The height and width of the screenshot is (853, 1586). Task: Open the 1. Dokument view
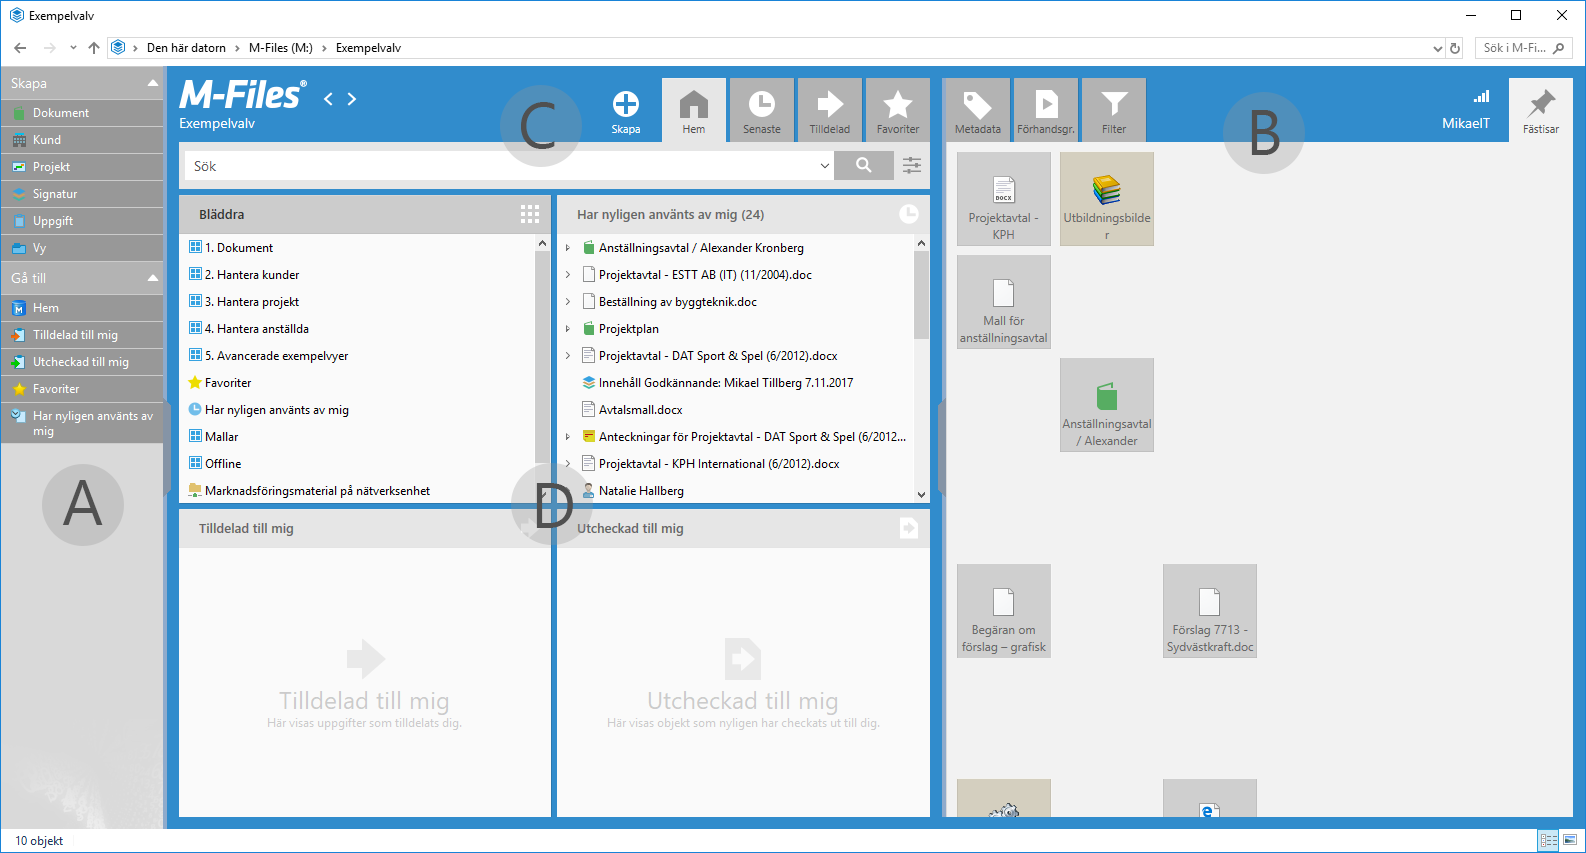coord(239,248)
